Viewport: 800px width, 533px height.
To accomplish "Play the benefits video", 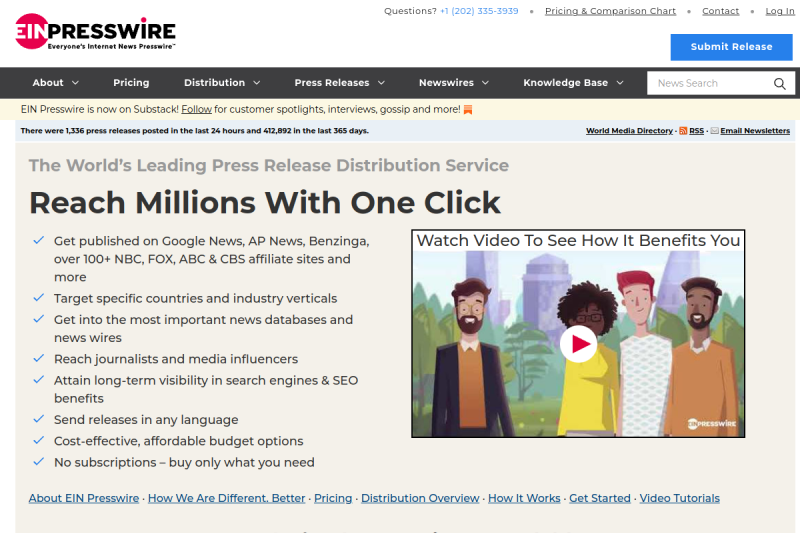I will tap(578, 344).
